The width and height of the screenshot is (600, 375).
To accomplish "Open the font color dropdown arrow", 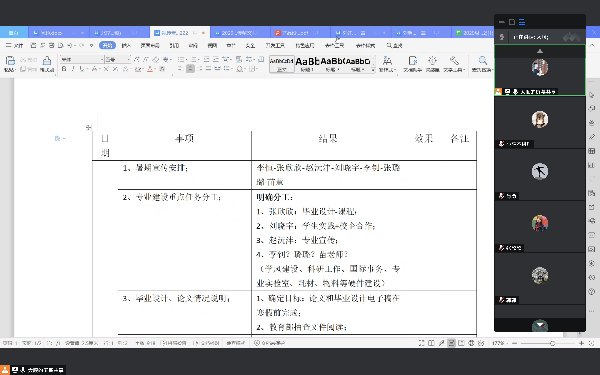I will (155, 69).
